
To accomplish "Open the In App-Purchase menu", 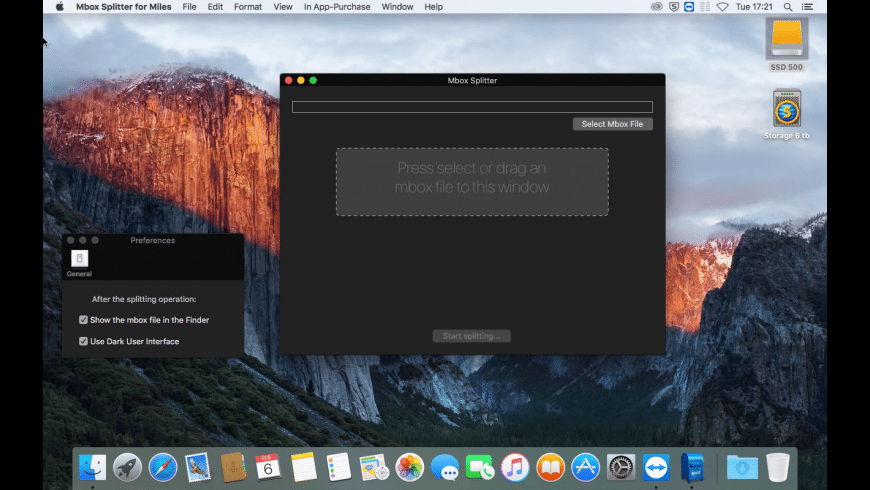I will point(337,7).
